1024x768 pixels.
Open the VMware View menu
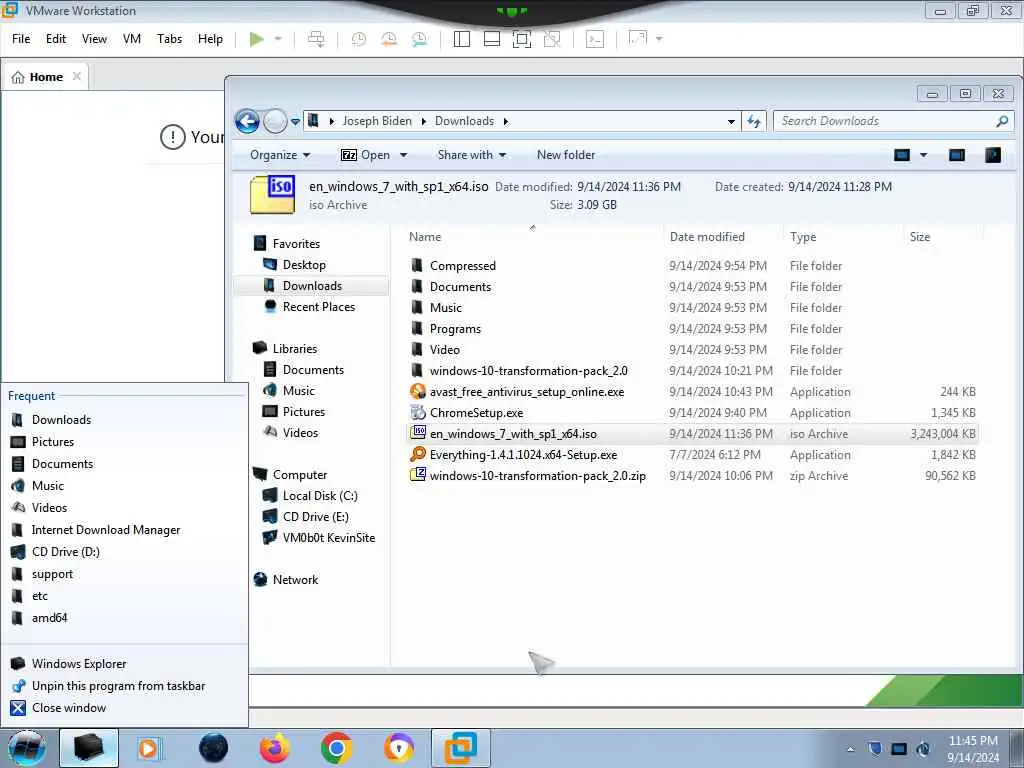(94, 39)
